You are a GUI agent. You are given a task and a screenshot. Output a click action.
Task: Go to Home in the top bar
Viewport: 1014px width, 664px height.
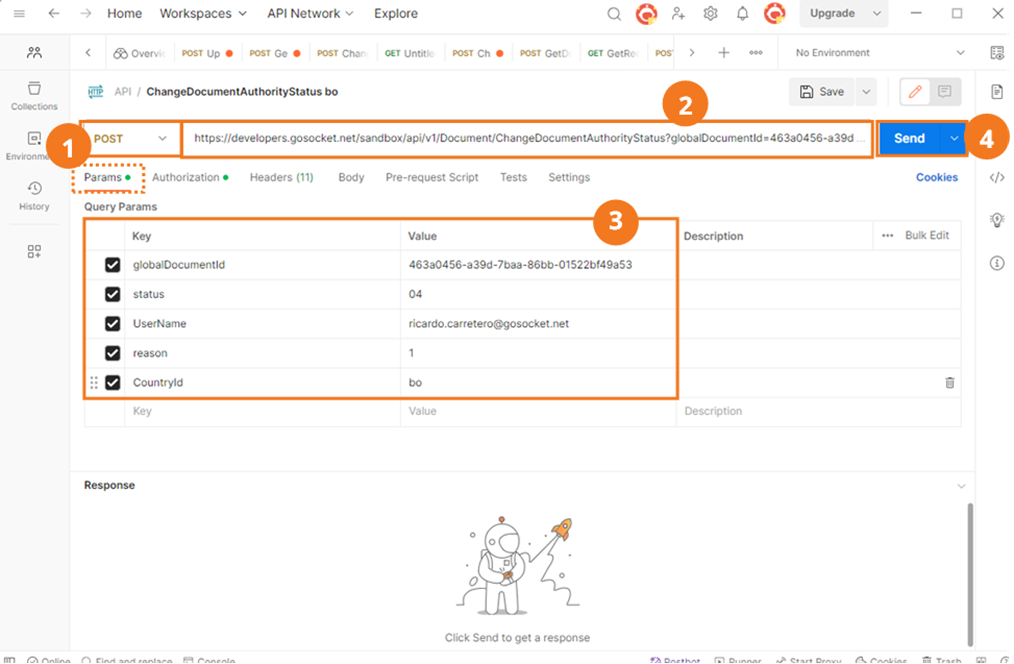(124, 14)
